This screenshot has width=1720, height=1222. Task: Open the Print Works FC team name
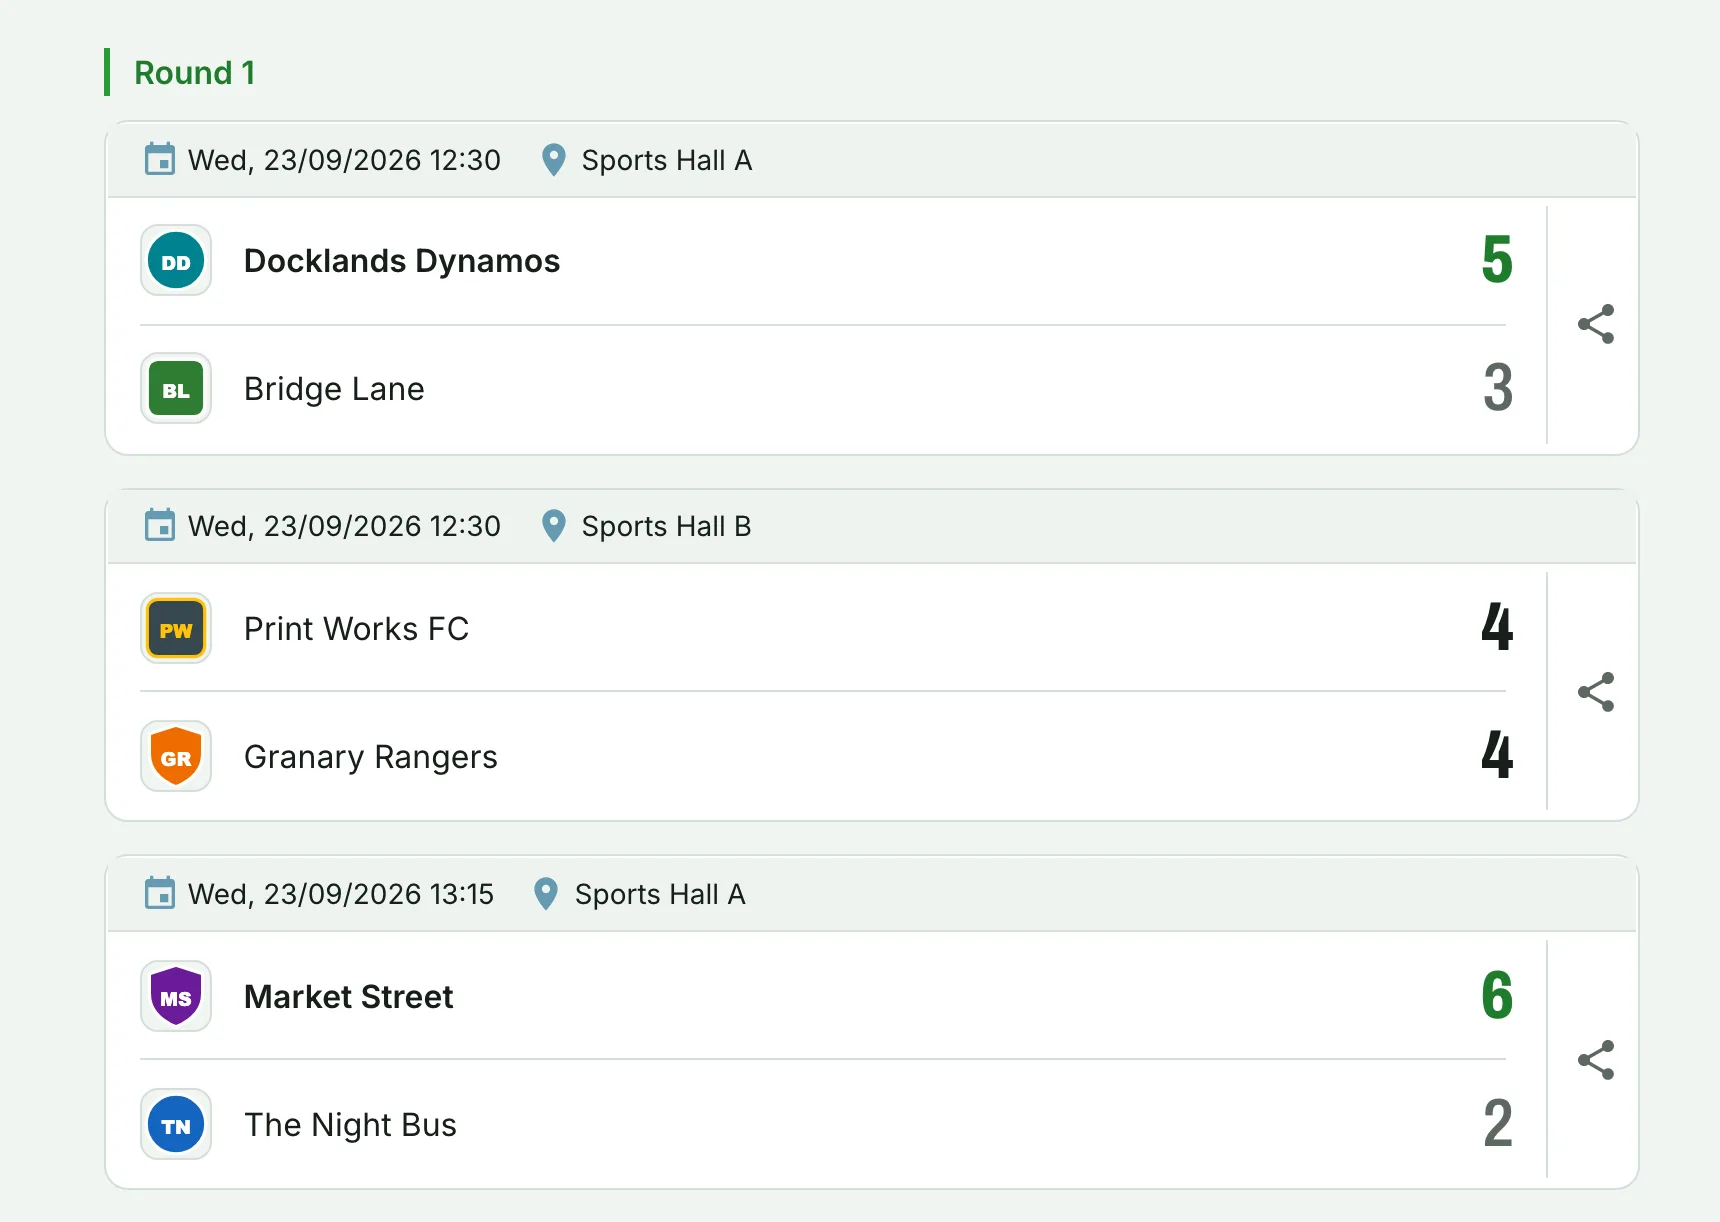pos(356,629)
